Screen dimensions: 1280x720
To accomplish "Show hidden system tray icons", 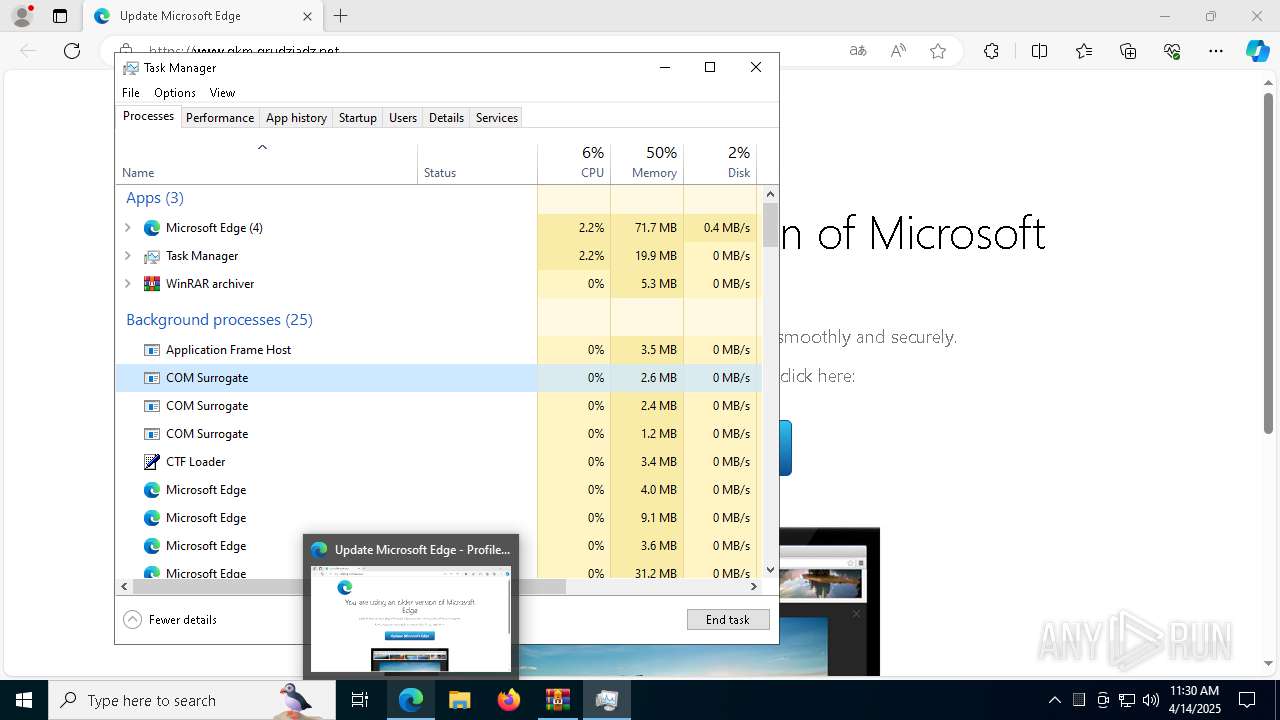I will 1054,700.
